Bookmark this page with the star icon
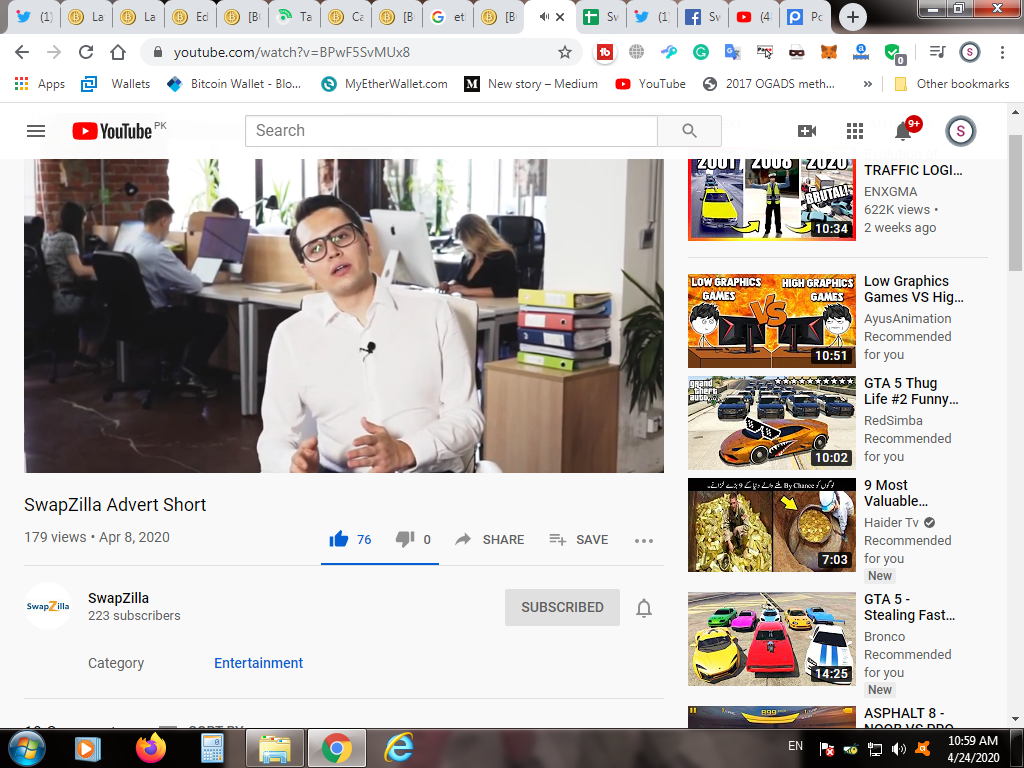 pyautogui.click(x=565, y=52)
